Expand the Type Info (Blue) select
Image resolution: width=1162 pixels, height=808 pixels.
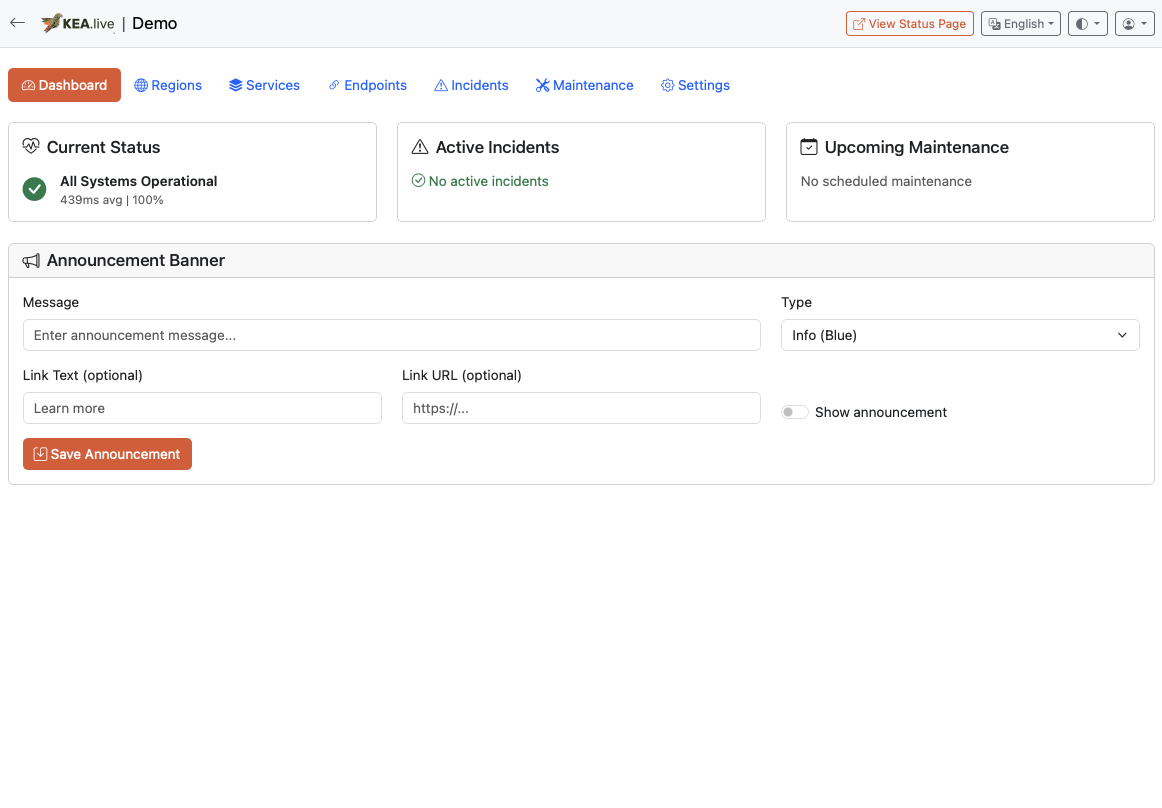(960, 335)
